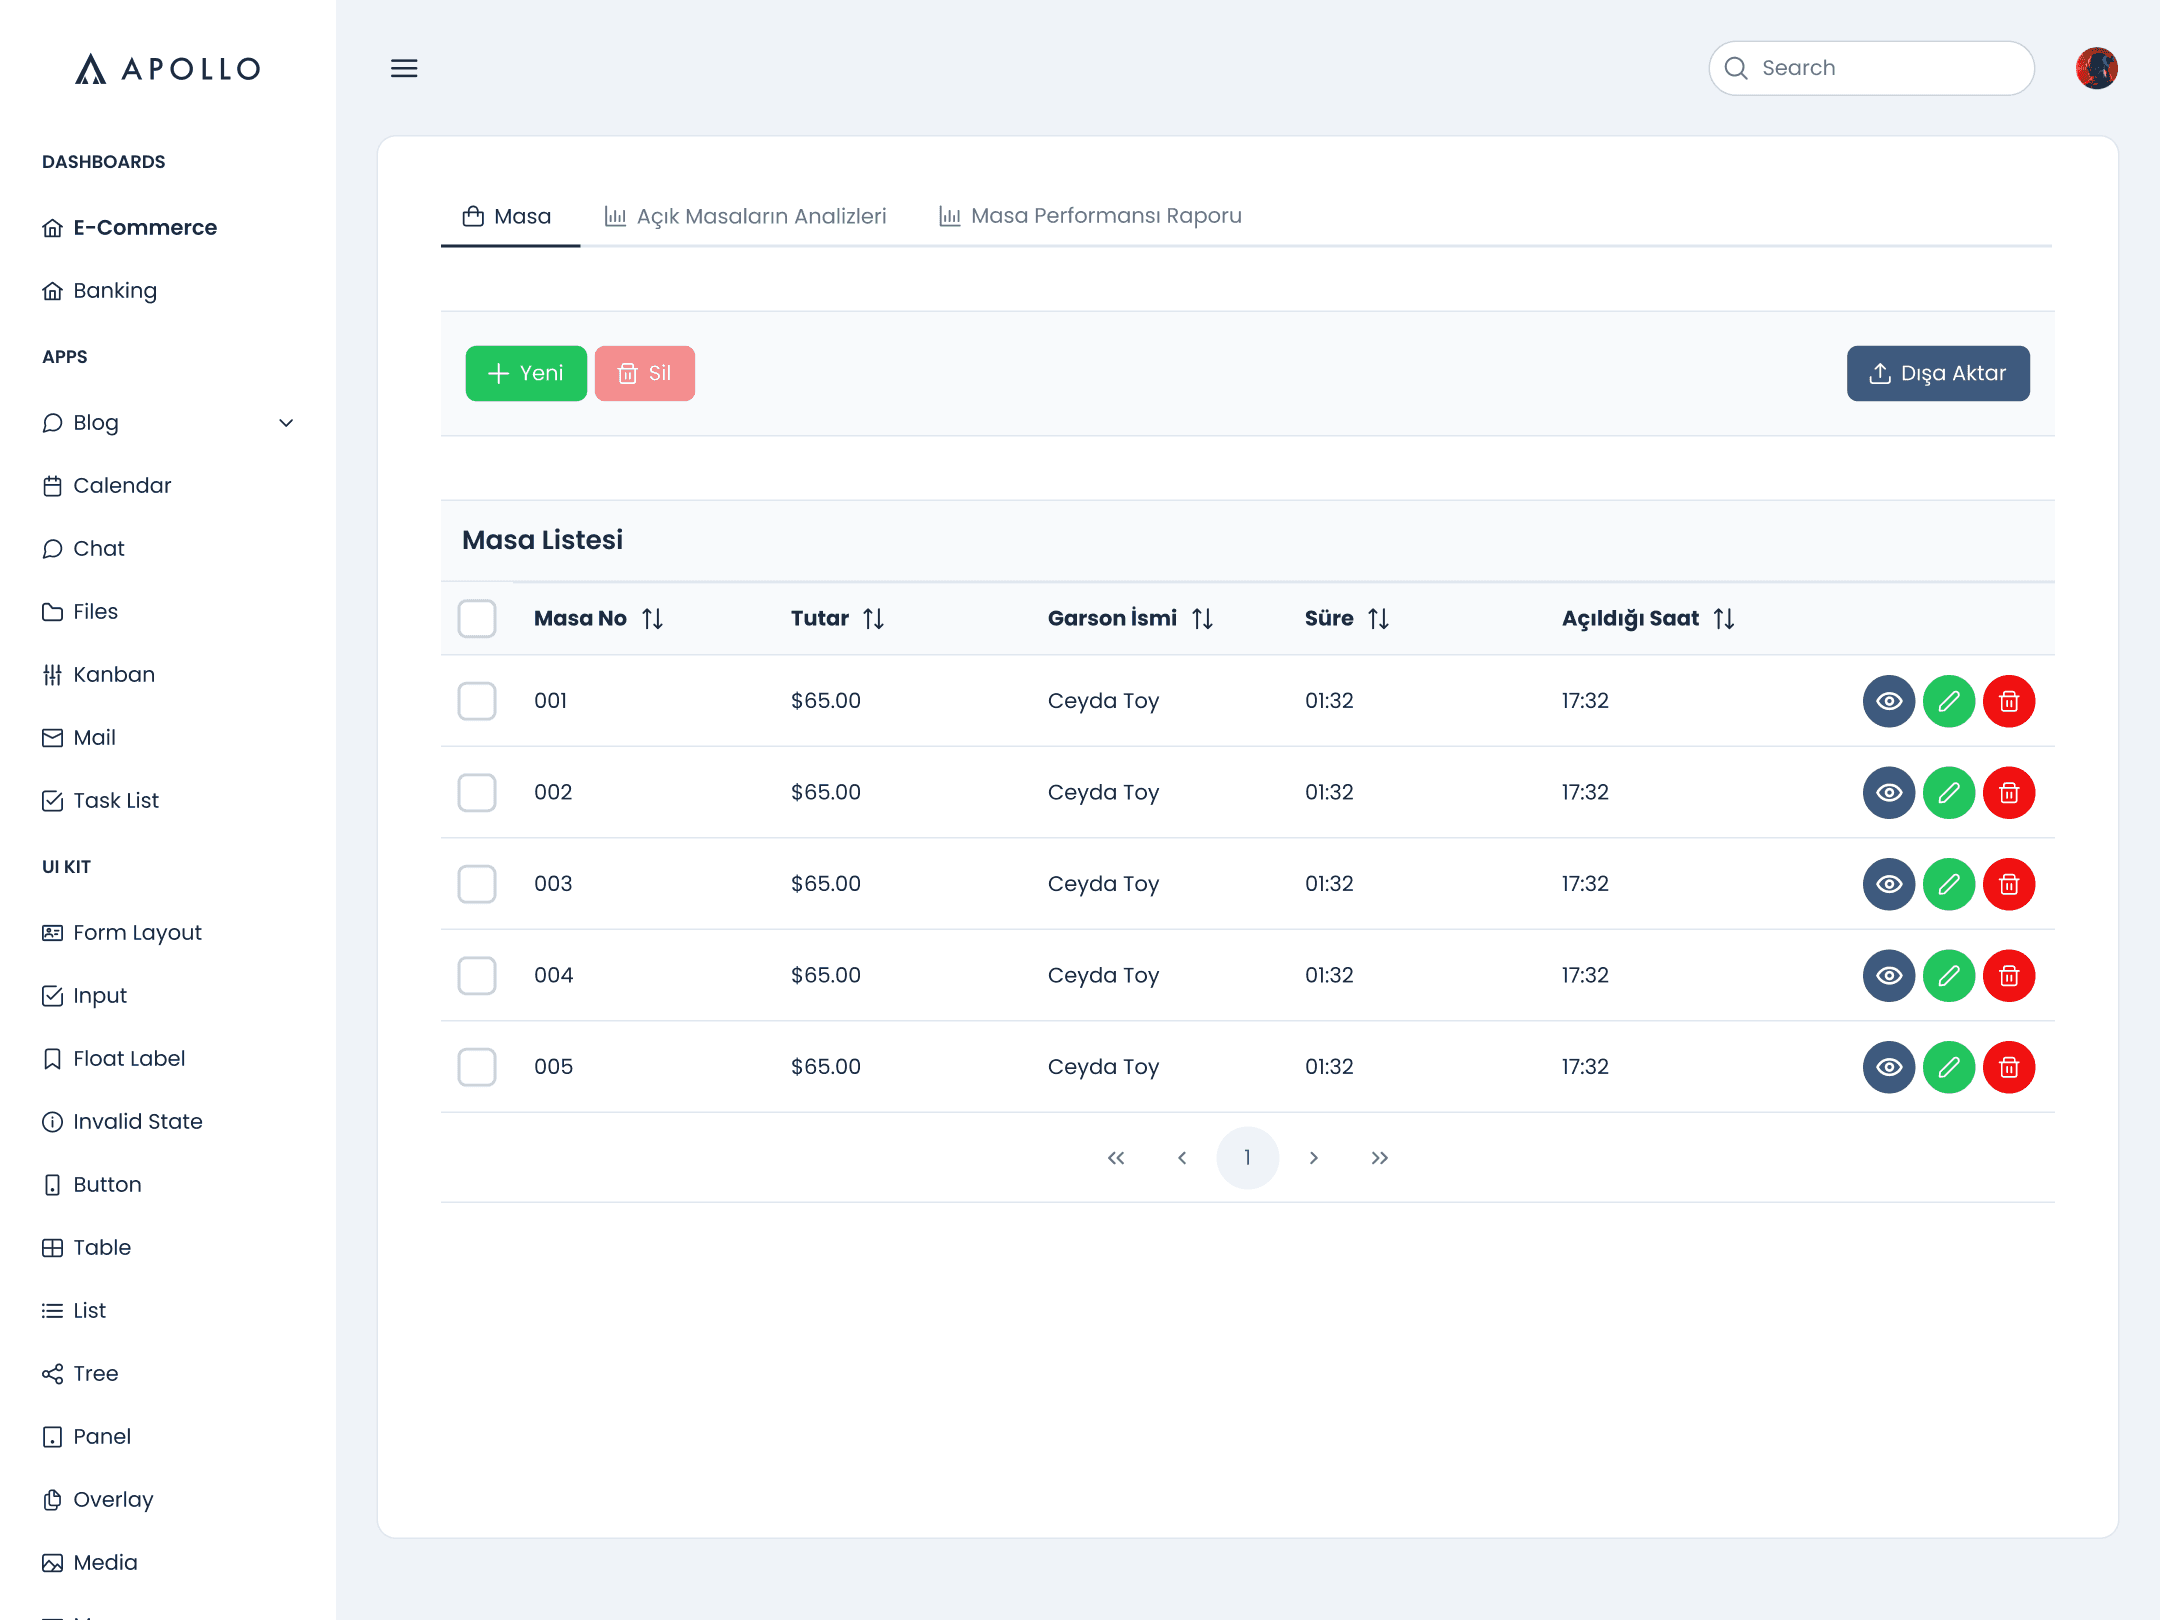The image size is (2160, 1620).
Task: Toggle the hamburger menu icon
Action: [404, 68]
